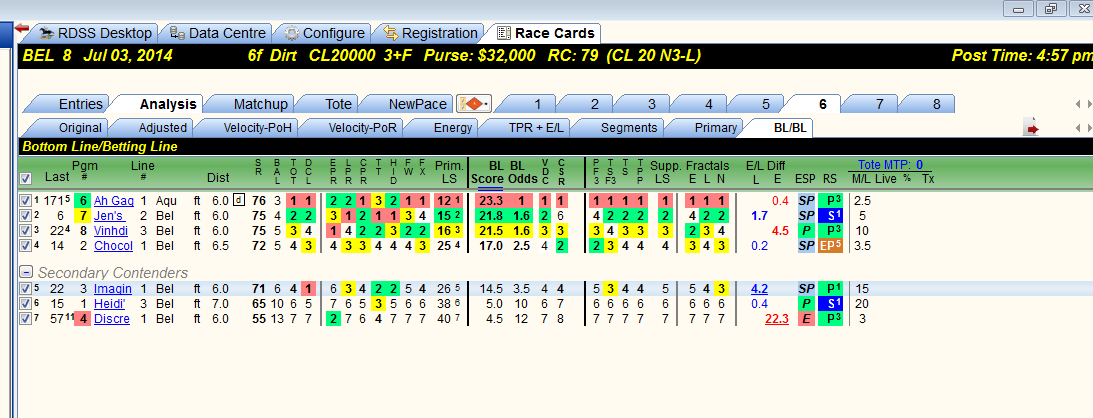This screenshot has width=1093, height=418.
Task: Uncheck the Vinhdi row checkbox
Action: 26,231
